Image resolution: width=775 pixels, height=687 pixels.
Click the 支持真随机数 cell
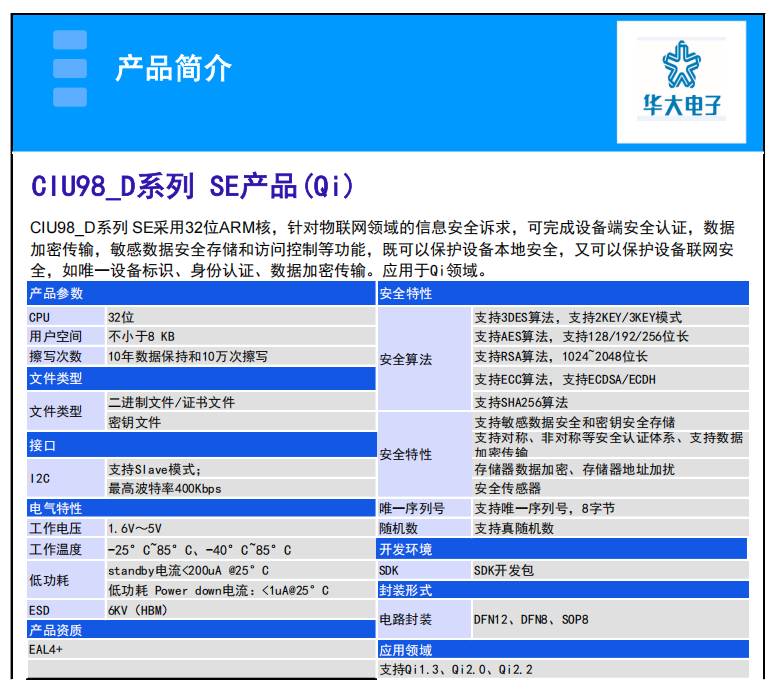pyautogui.click(x=514, y=528)
